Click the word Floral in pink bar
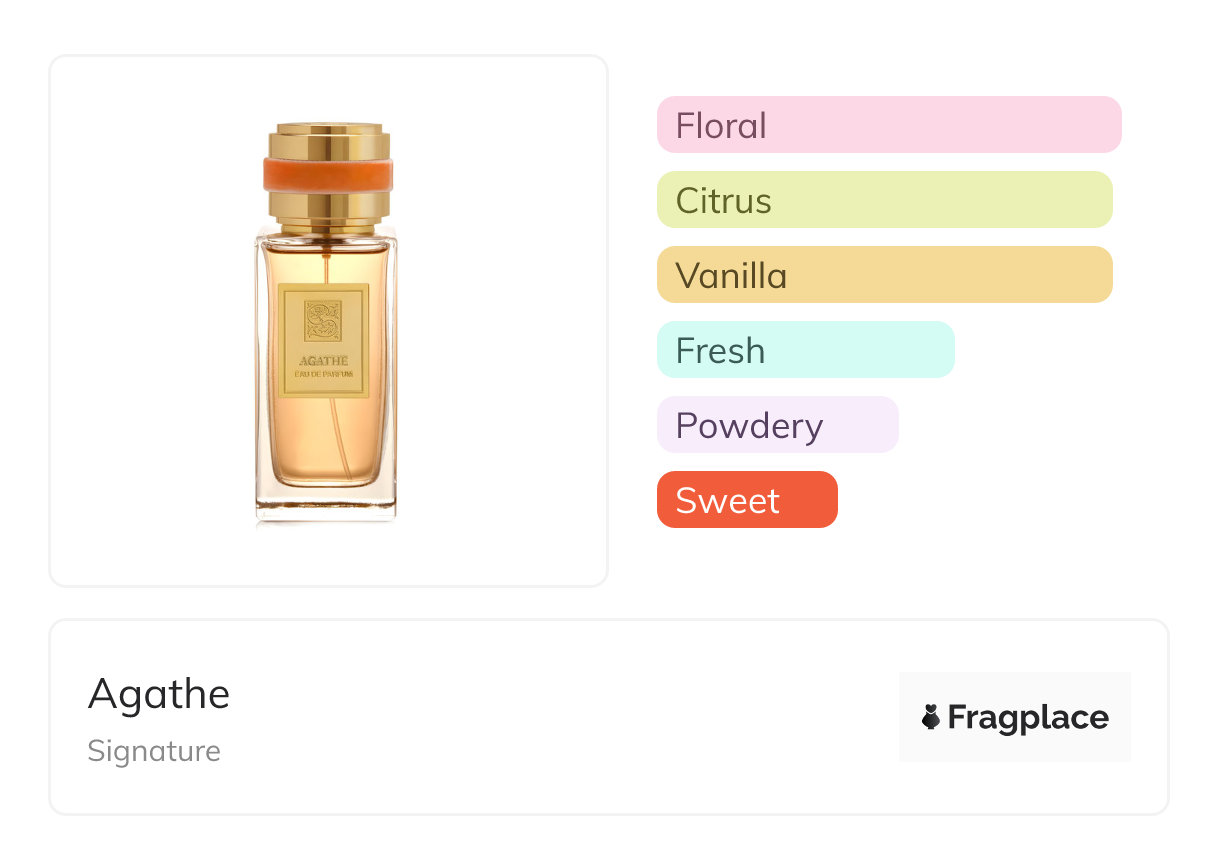 pyautogui.click(x=721, y=126)
